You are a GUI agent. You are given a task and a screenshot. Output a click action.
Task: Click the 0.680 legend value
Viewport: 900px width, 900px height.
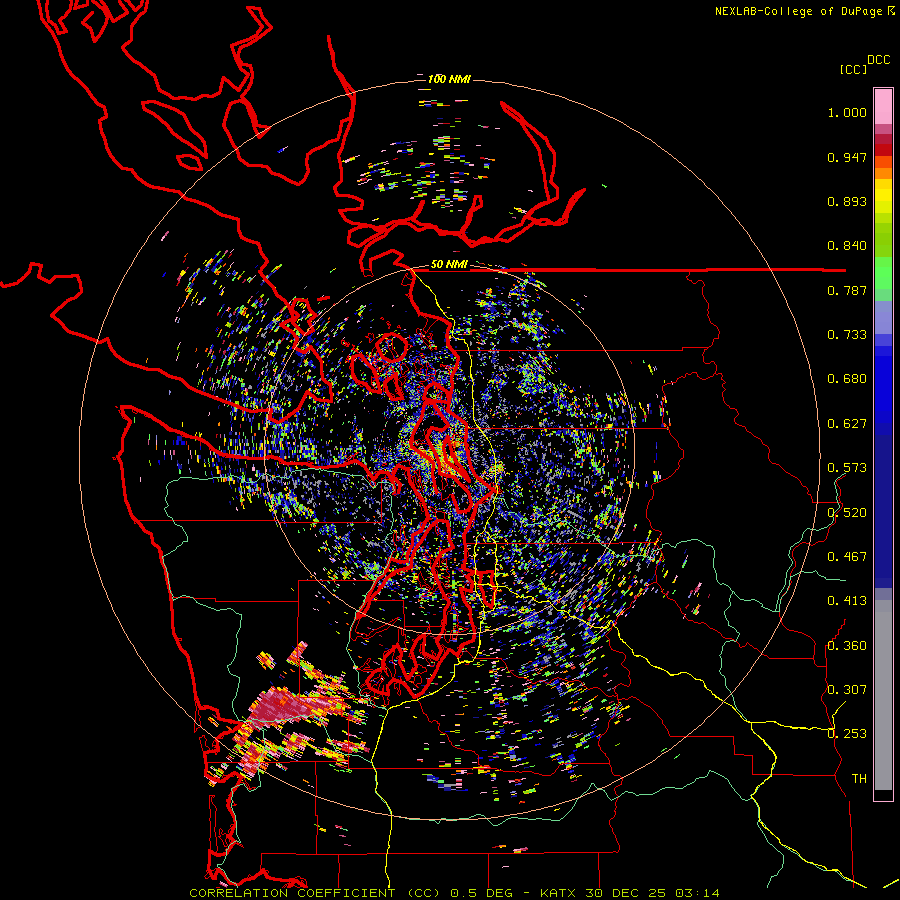point(847,379)
